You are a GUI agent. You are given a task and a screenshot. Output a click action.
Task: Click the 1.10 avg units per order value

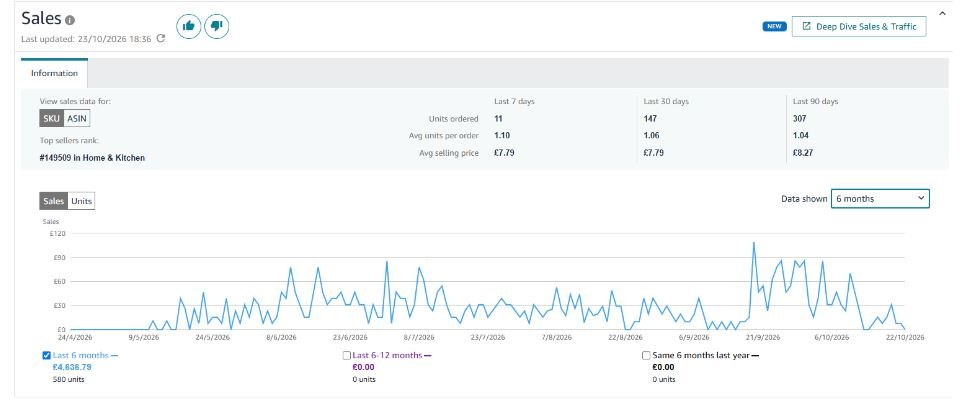pyautogui.click(x=502, y=135)
